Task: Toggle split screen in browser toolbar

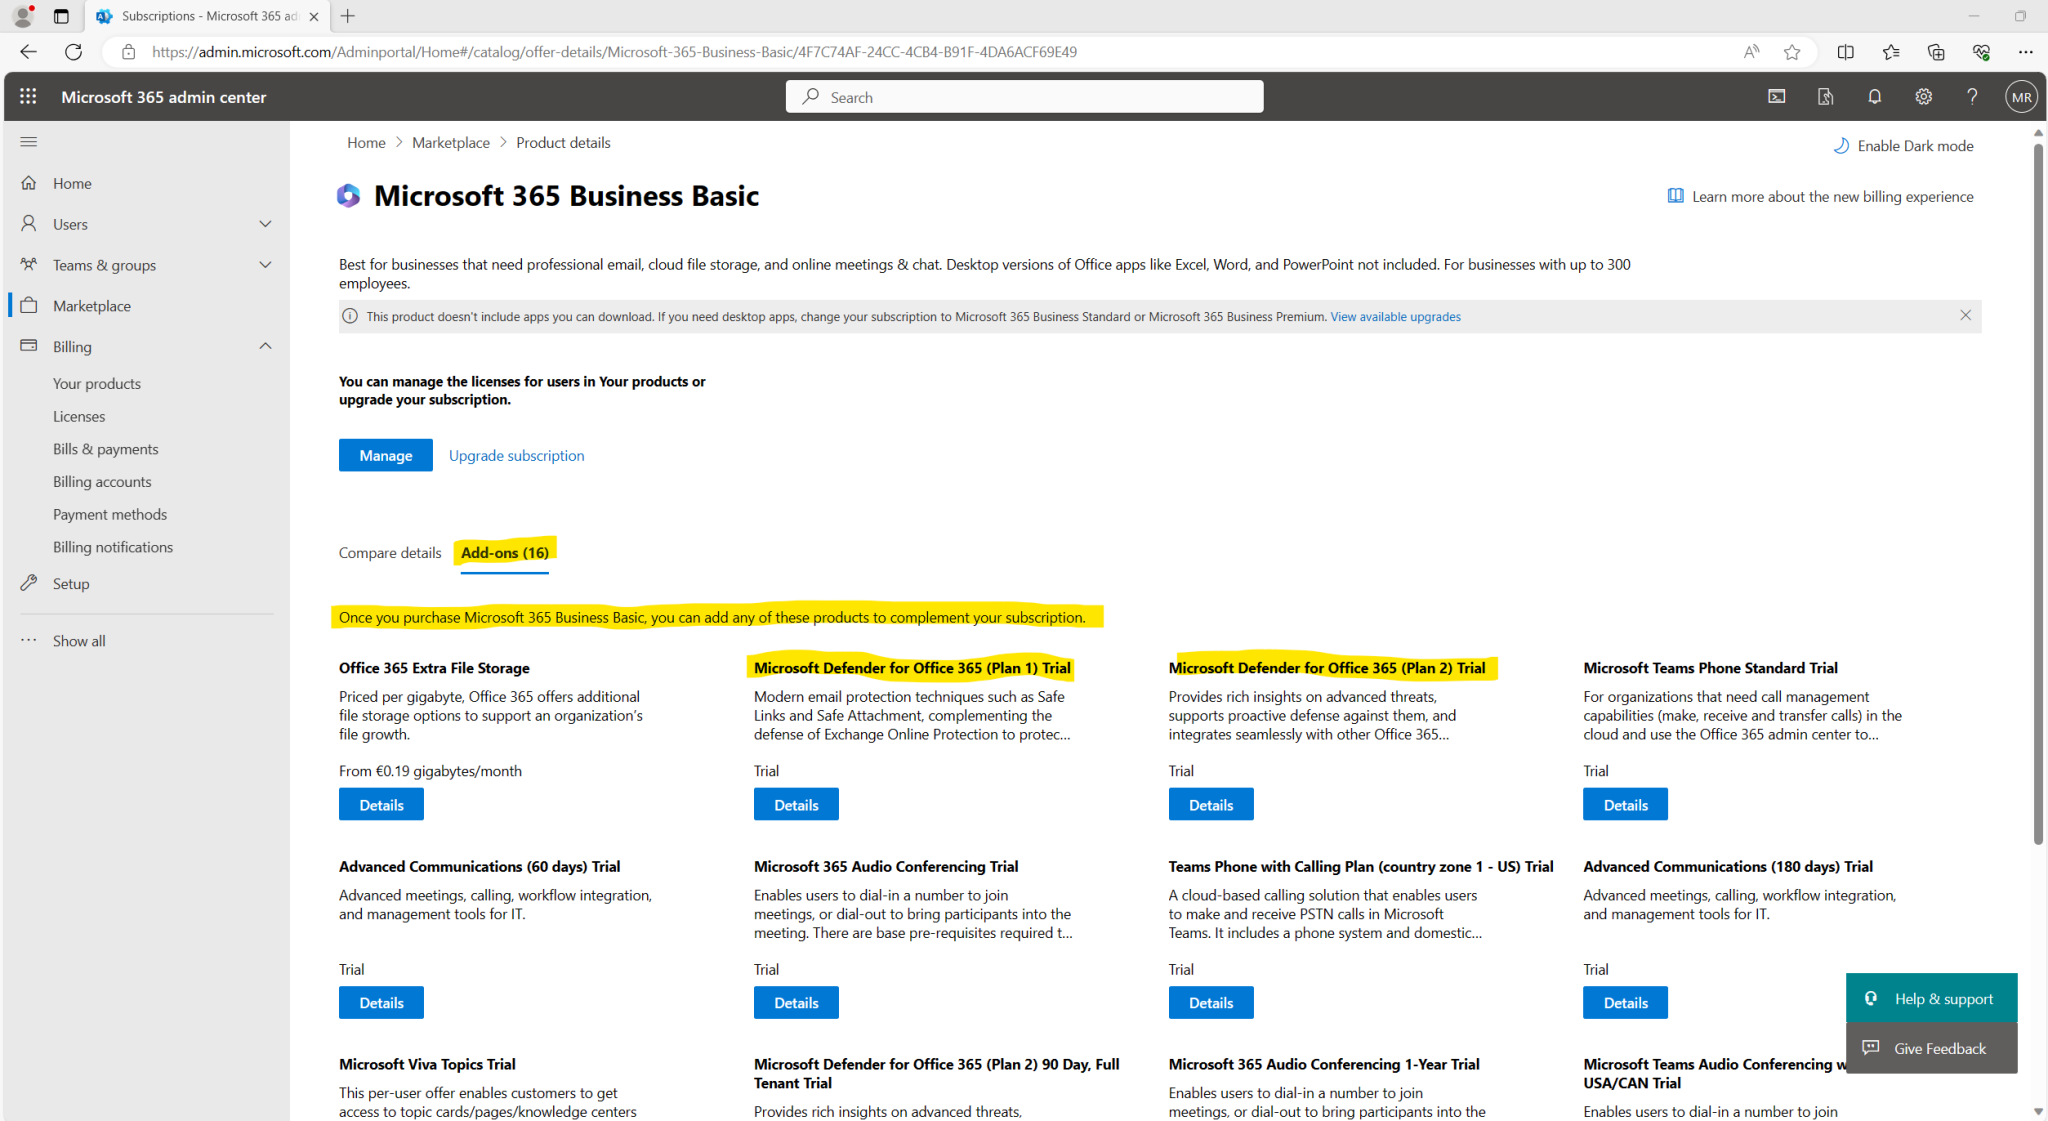Action: pyautogui.click(x=1846, y=51)
